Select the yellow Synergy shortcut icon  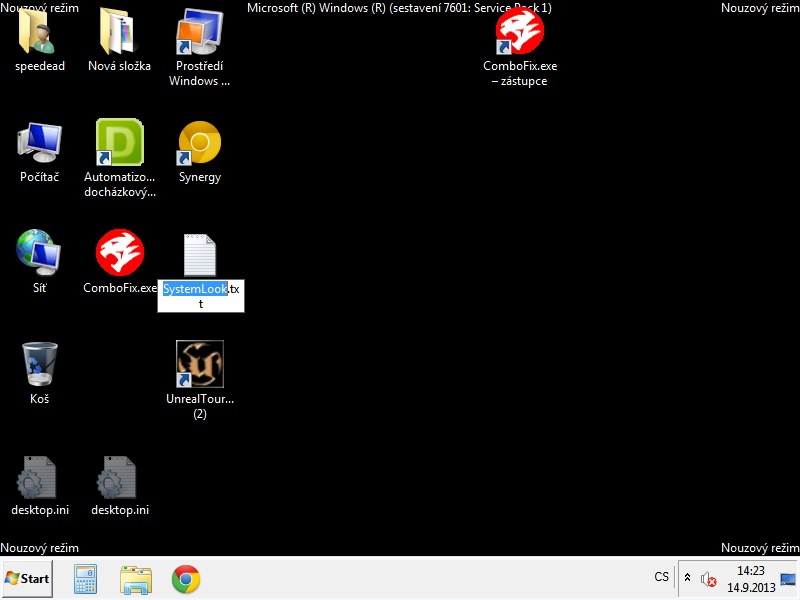click(199, 143)
